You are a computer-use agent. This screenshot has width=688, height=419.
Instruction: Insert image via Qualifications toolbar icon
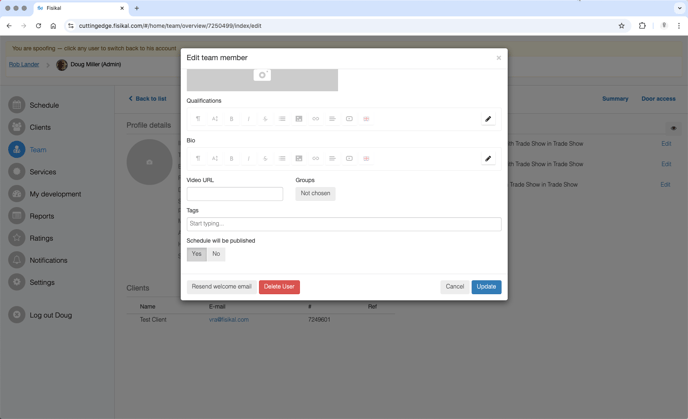[x=299, y=119]
